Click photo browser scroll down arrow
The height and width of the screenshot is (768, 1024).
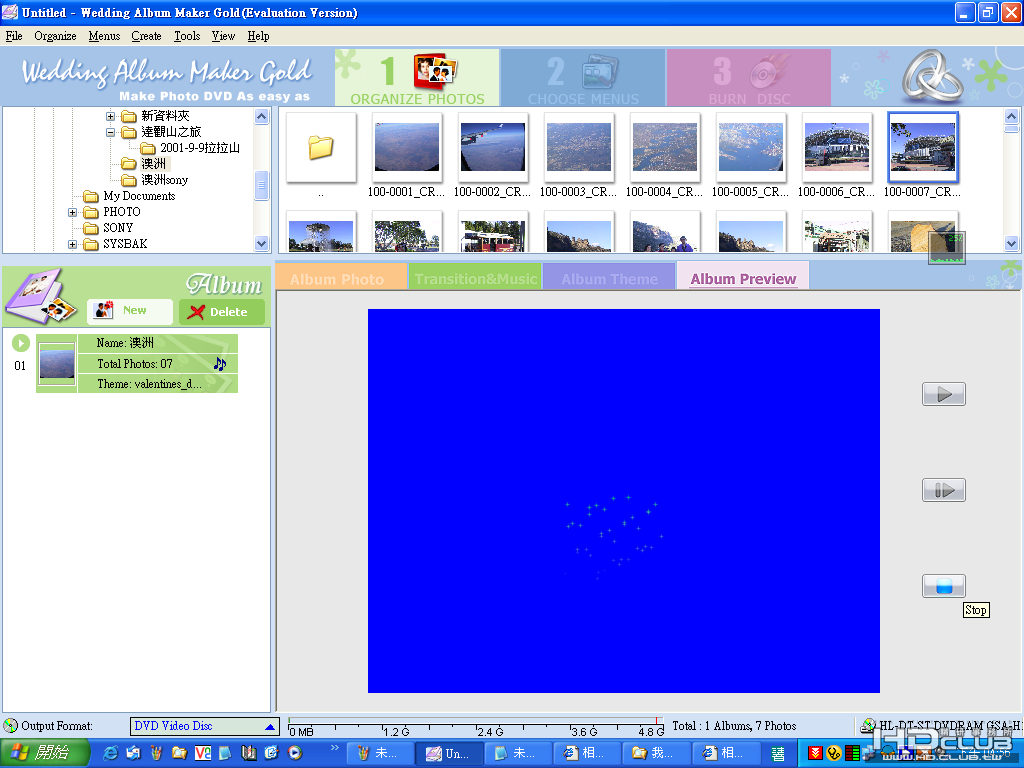click(1011, 244)
